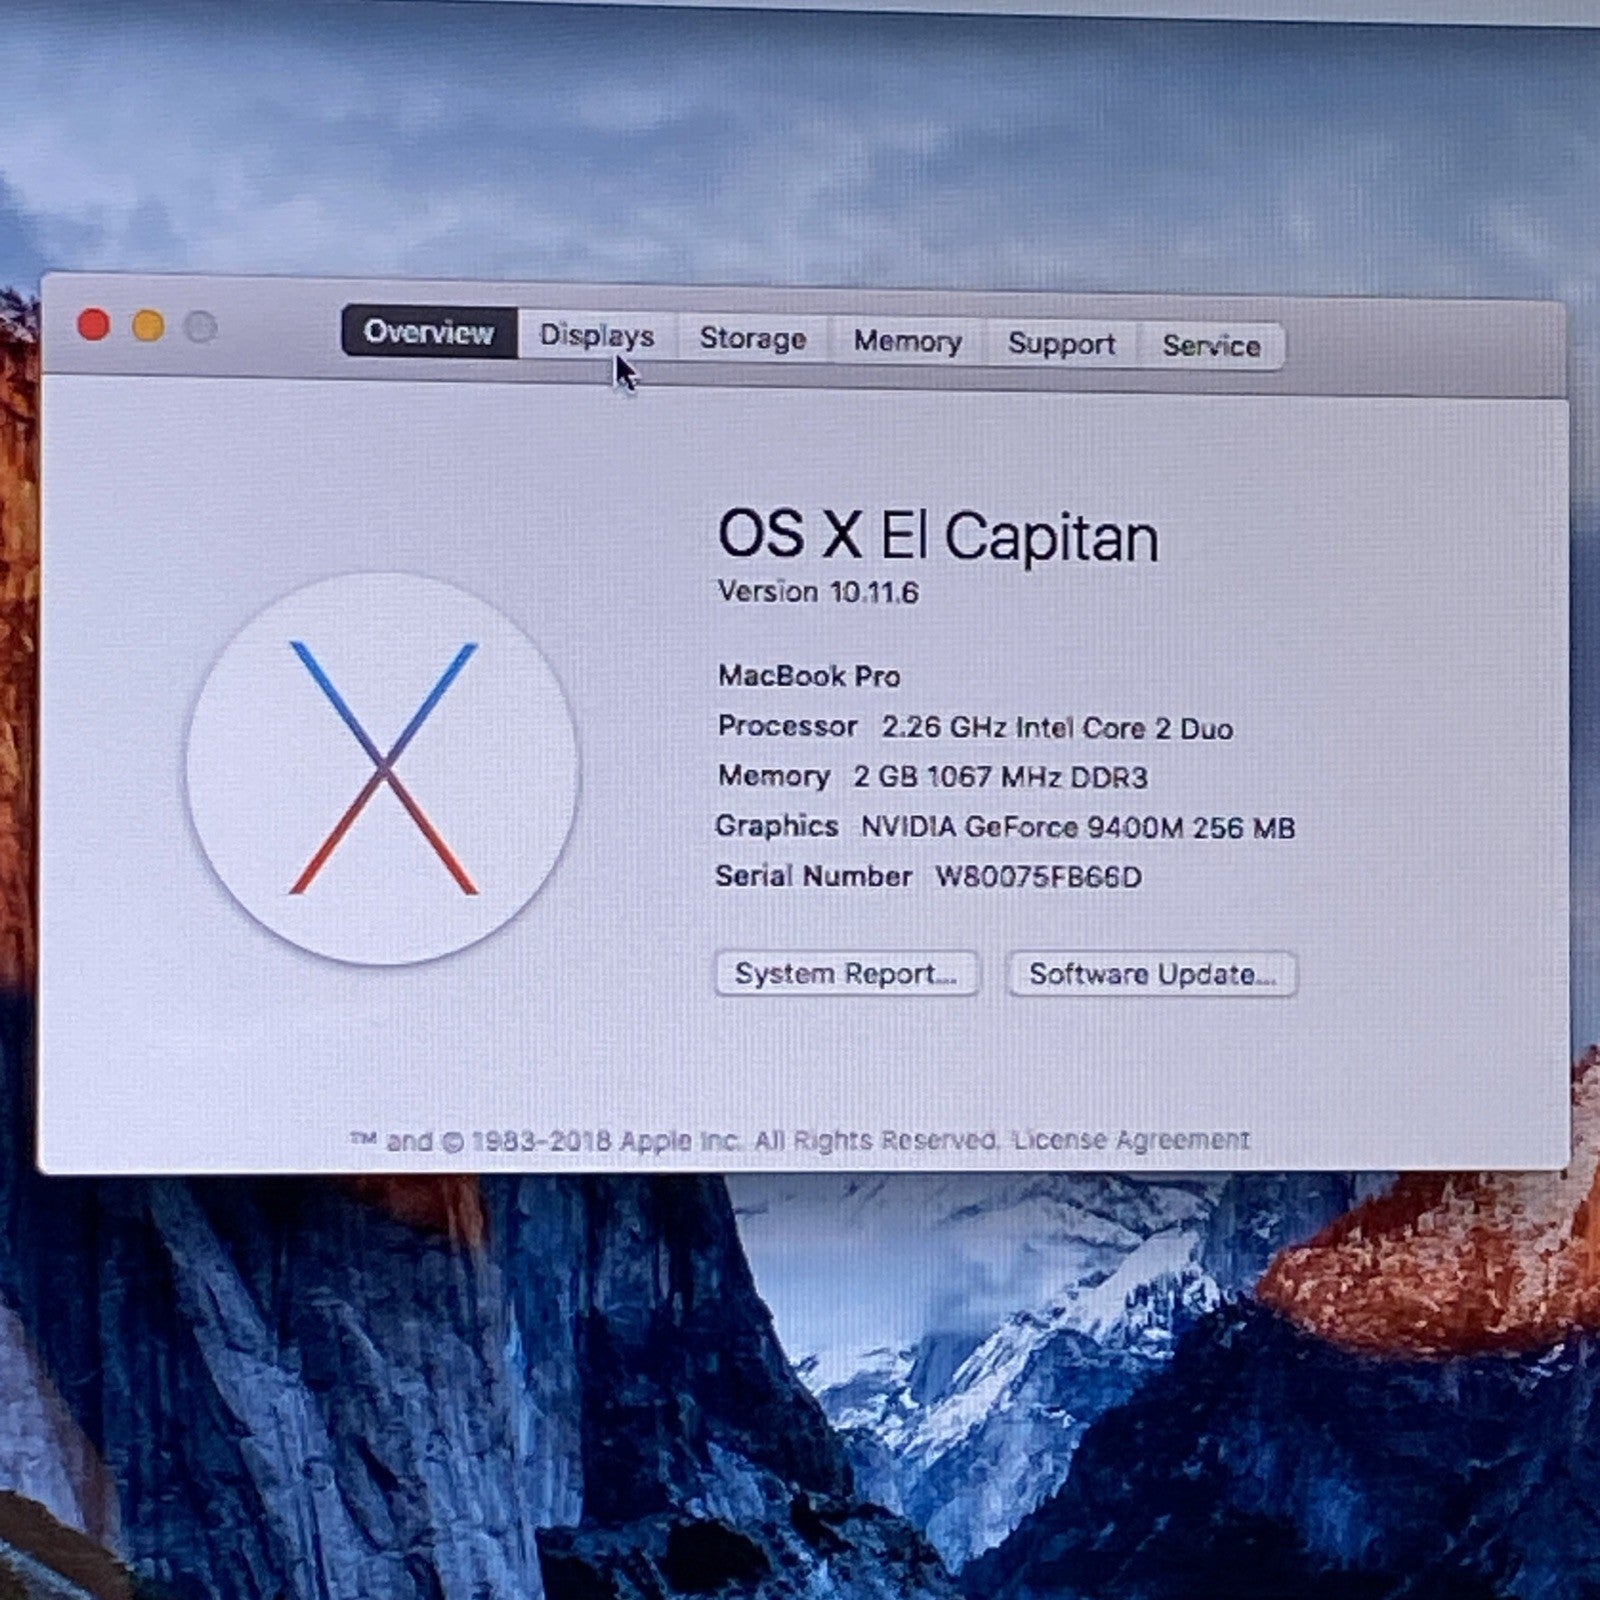
Task: Click the serial number W80075FB66D
Action: 1038,877
